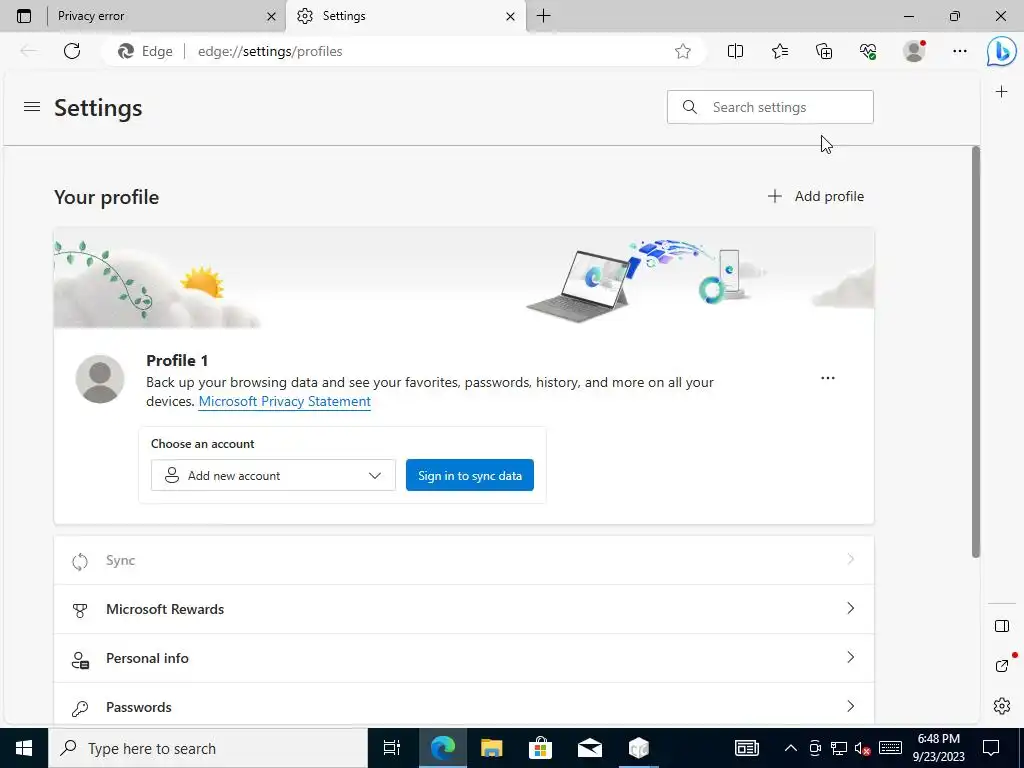Click the Search settings field

[x=770, y=107]
